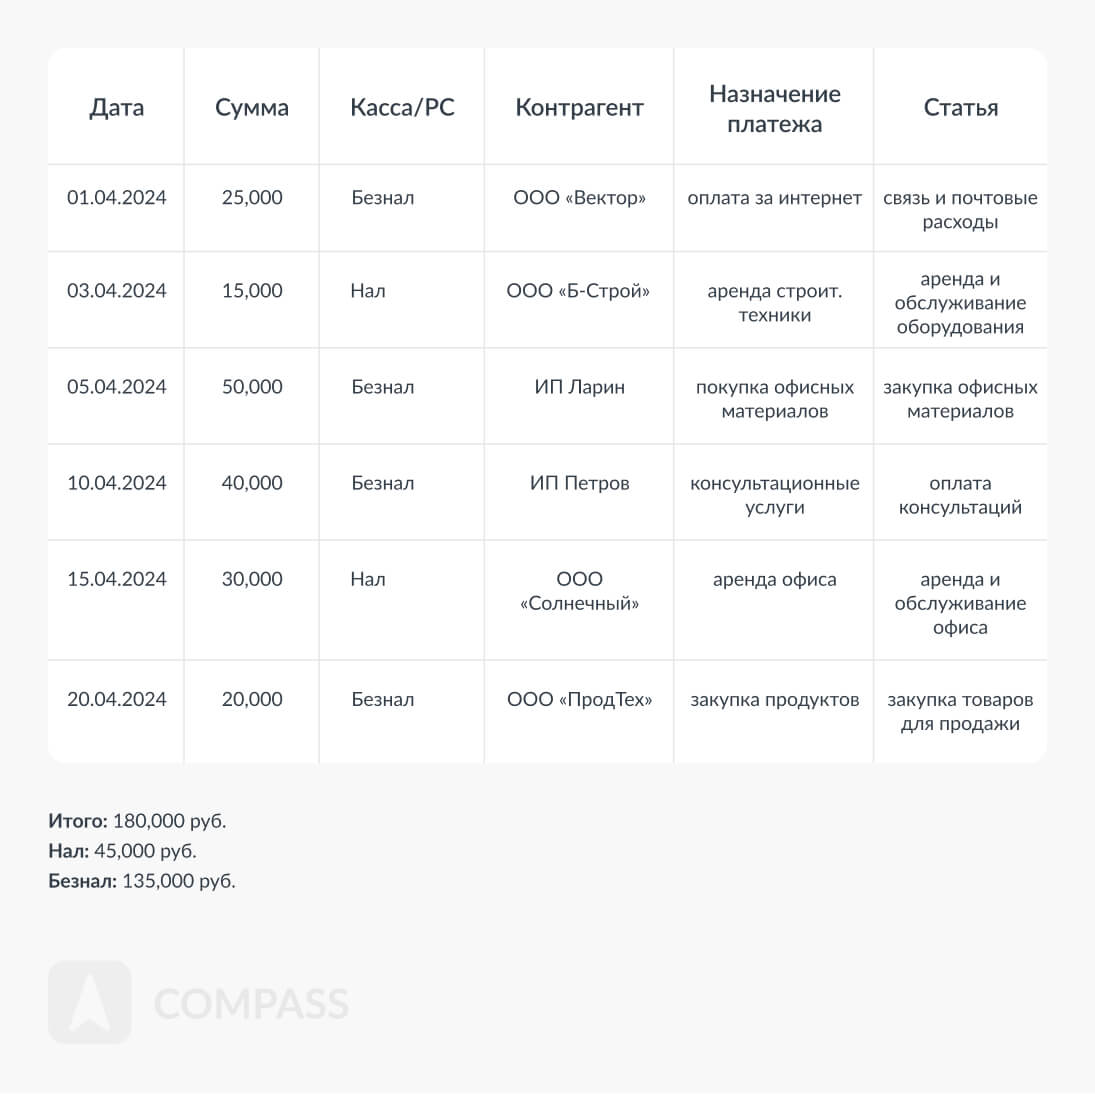Click the Сумма column header

point(252,108)
